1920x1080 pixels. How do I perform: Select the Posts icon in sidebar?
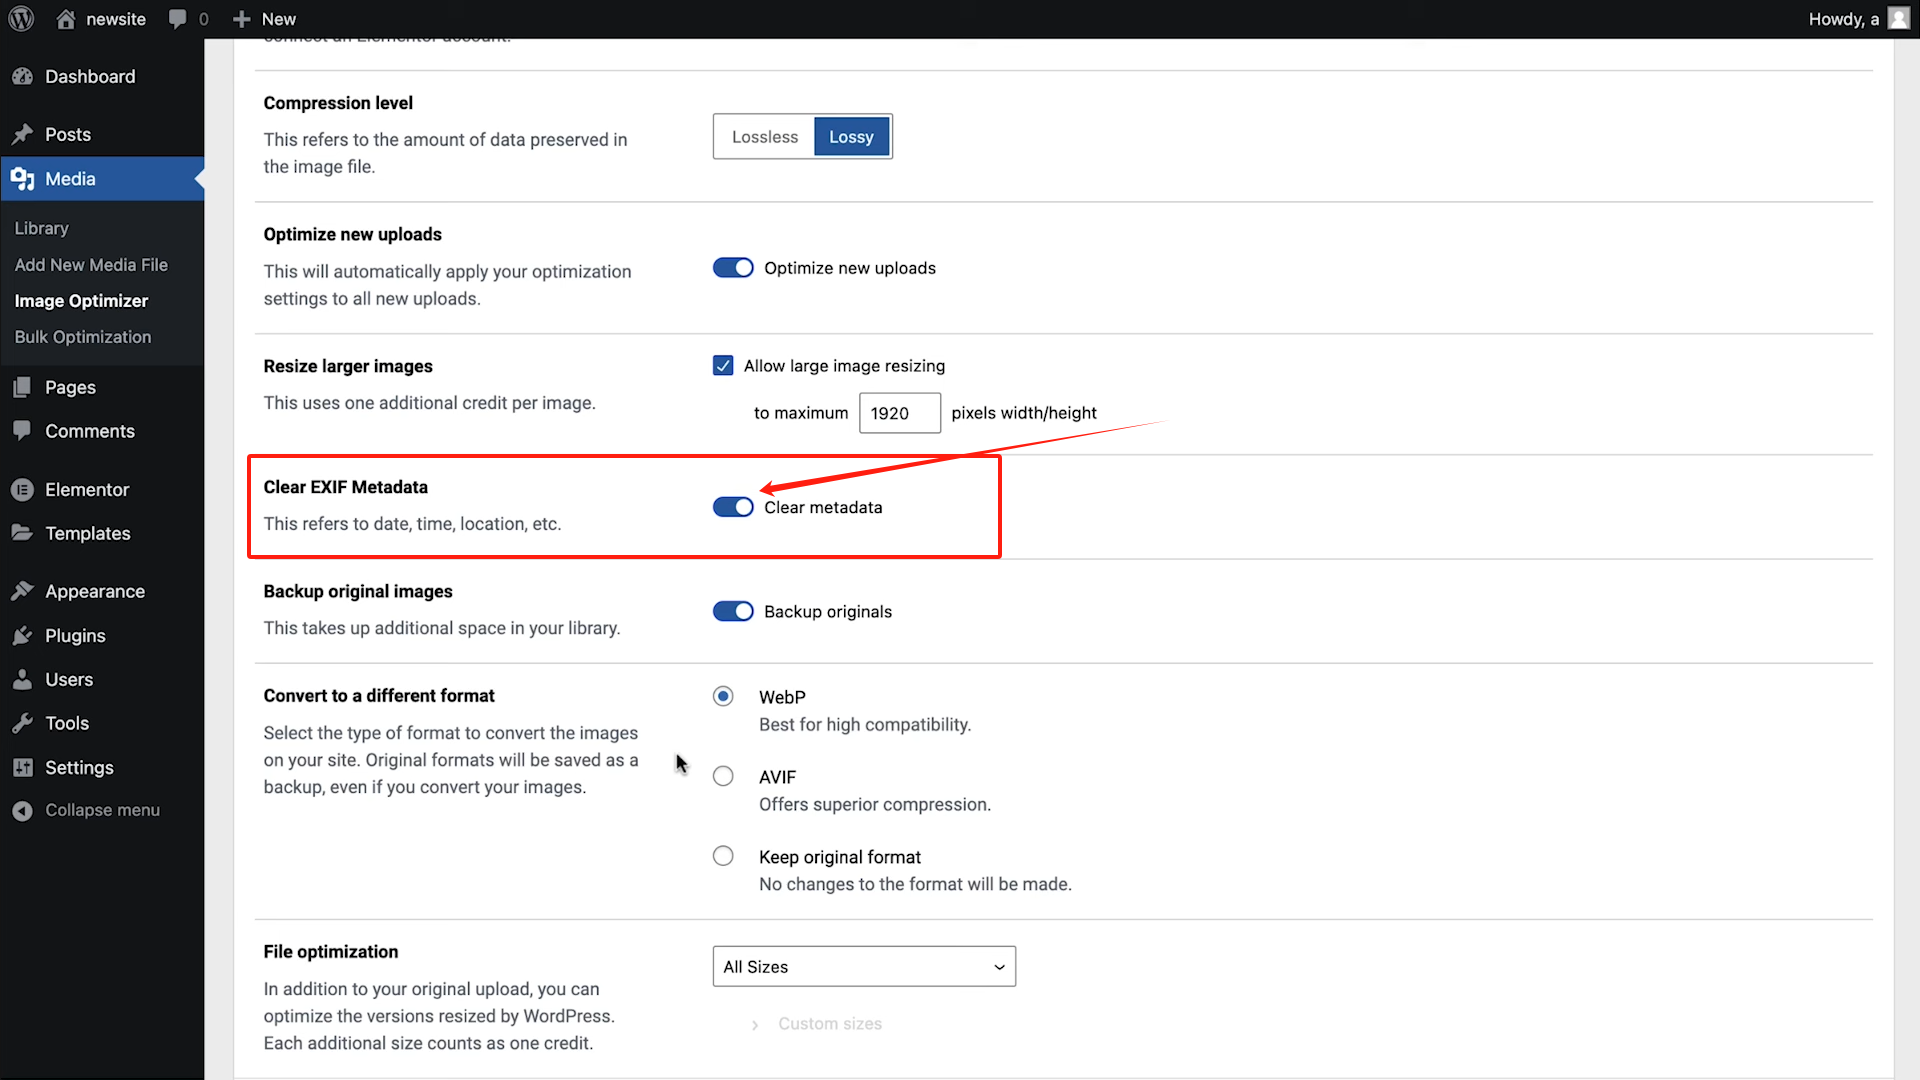(x=24, y=134)
